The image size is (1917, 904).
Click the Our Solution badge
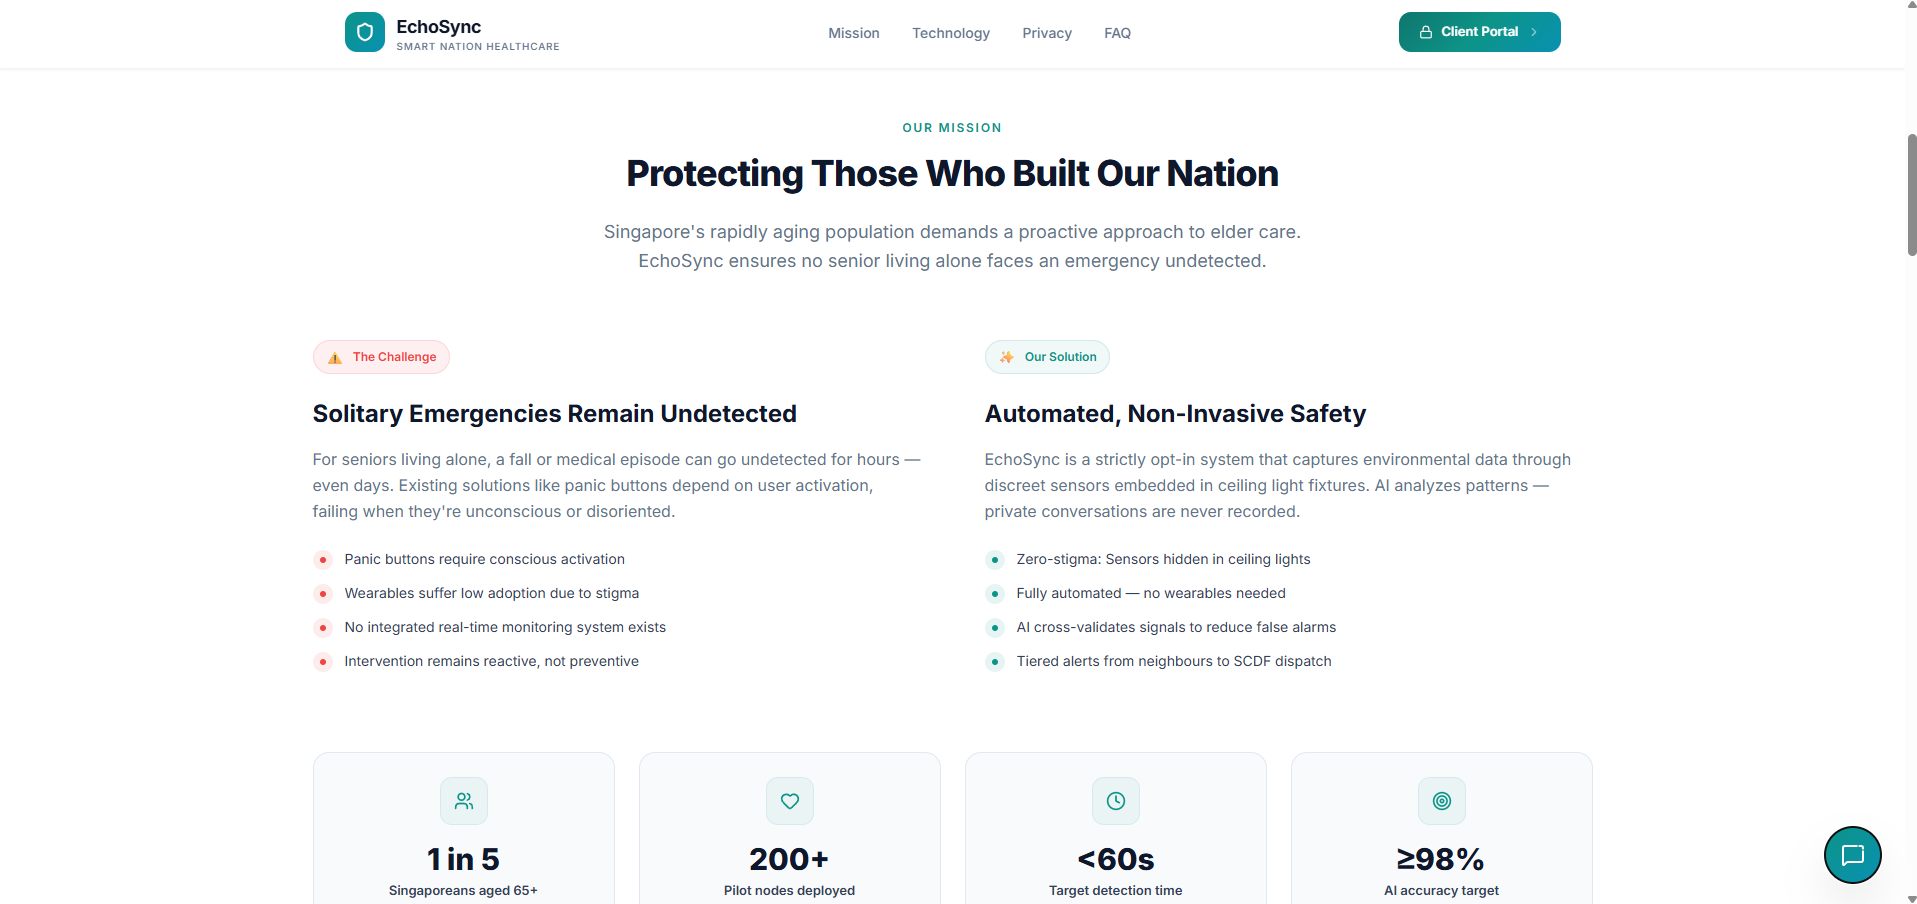click(1047, 357)
